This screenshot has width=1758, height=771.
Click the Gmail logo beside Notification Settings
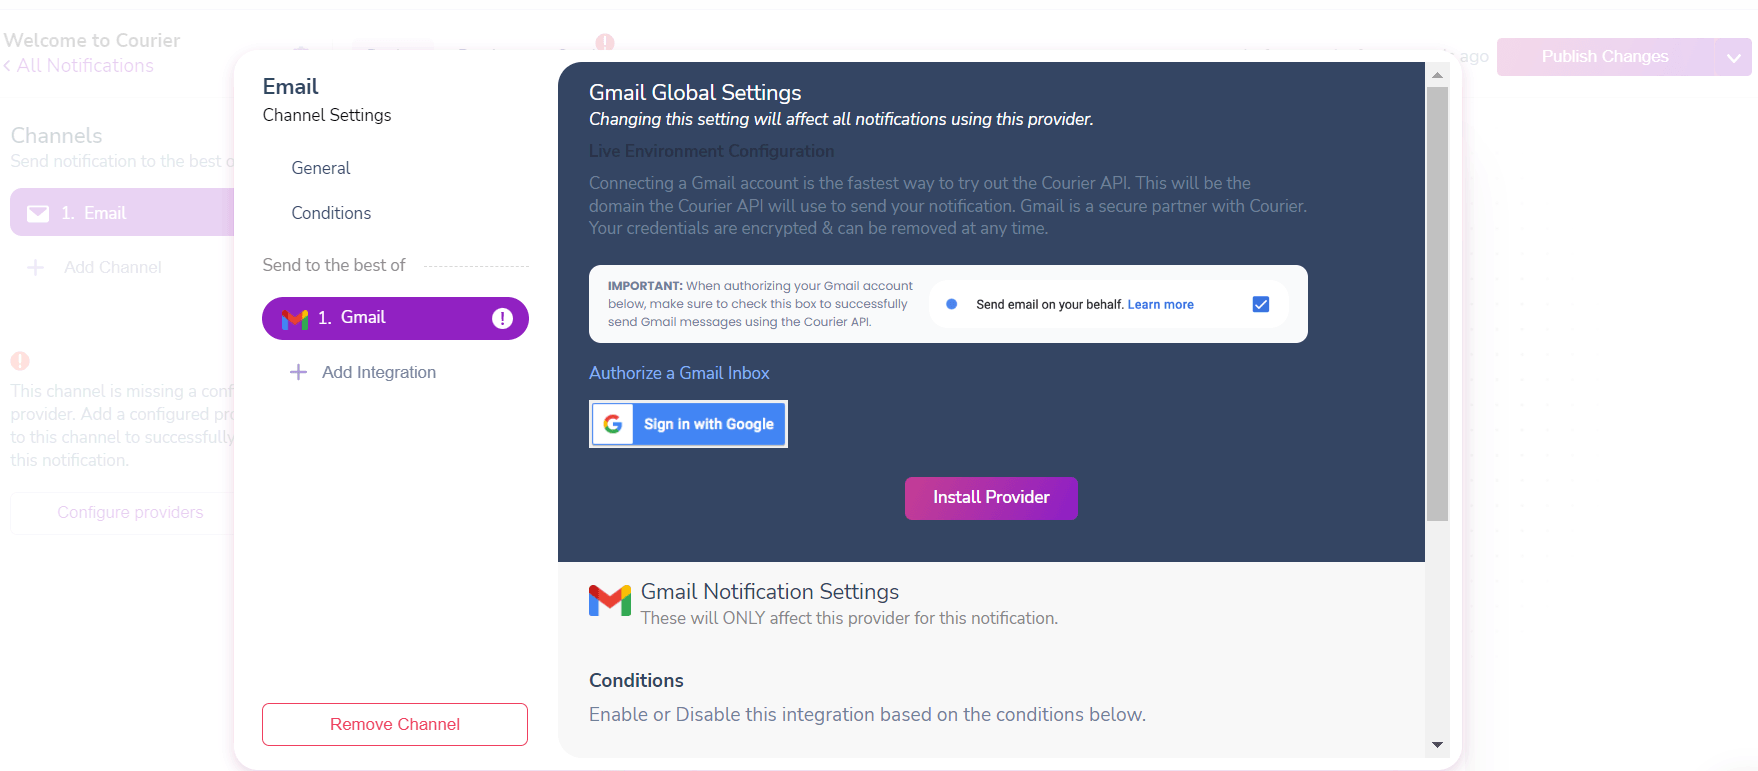pos(611,600)
